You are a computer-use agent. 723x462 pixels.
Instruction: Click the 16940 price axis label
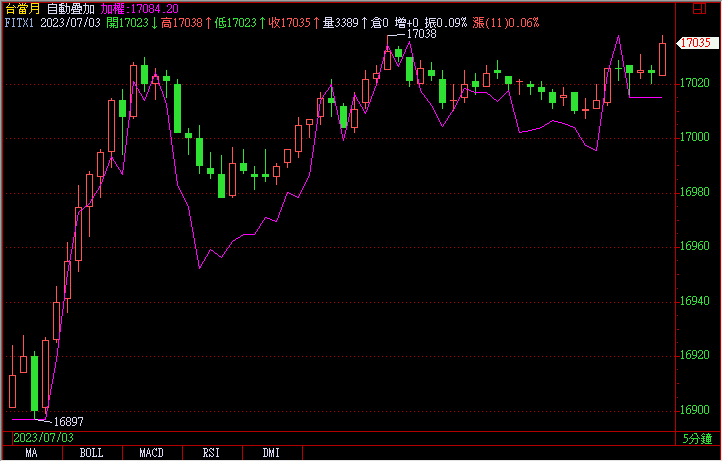[695, 301]
